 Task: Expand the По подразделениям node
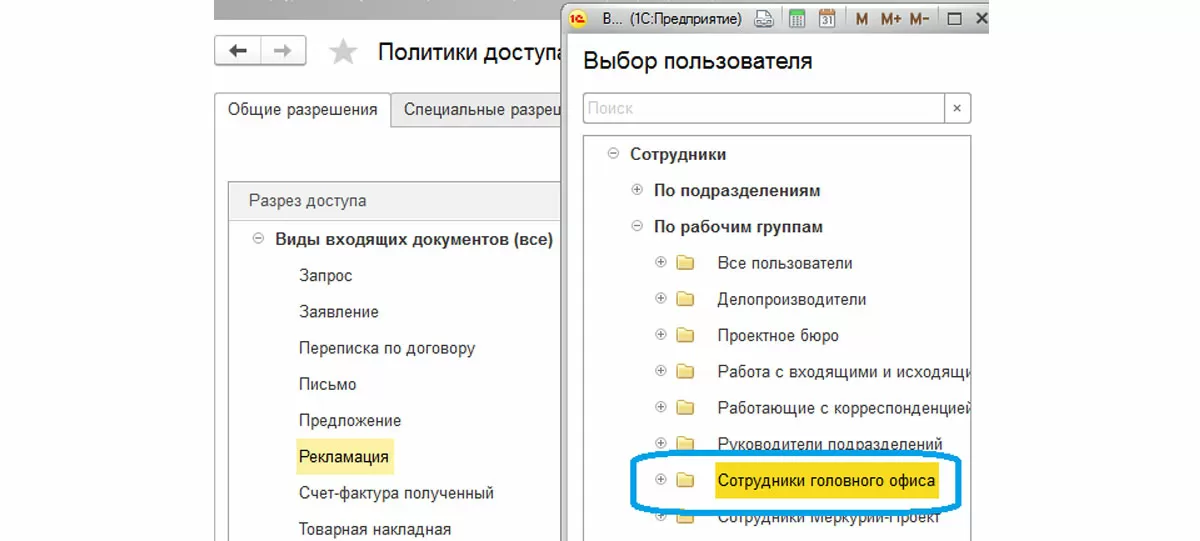[x=637, y=190]
